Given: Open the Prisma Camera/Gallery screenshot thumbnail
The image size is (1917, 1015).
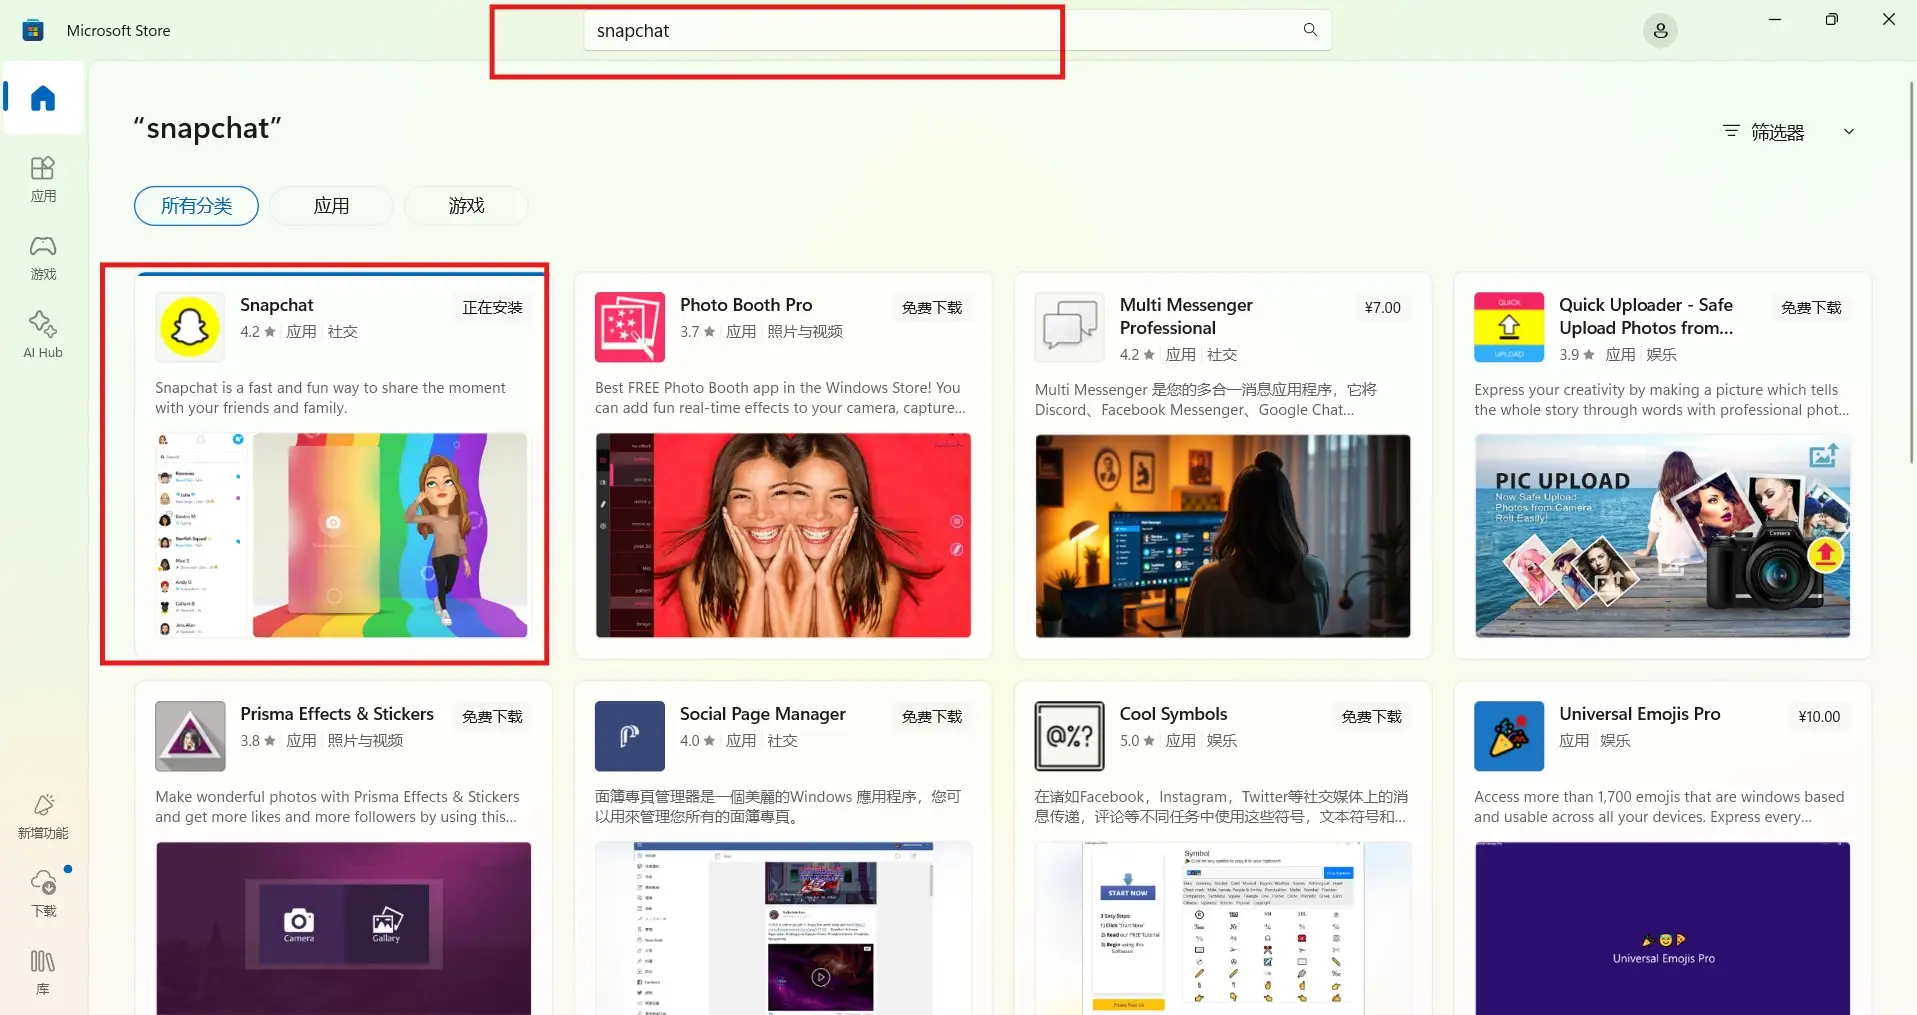Looking at the screenshot, I should coord(343,928).
